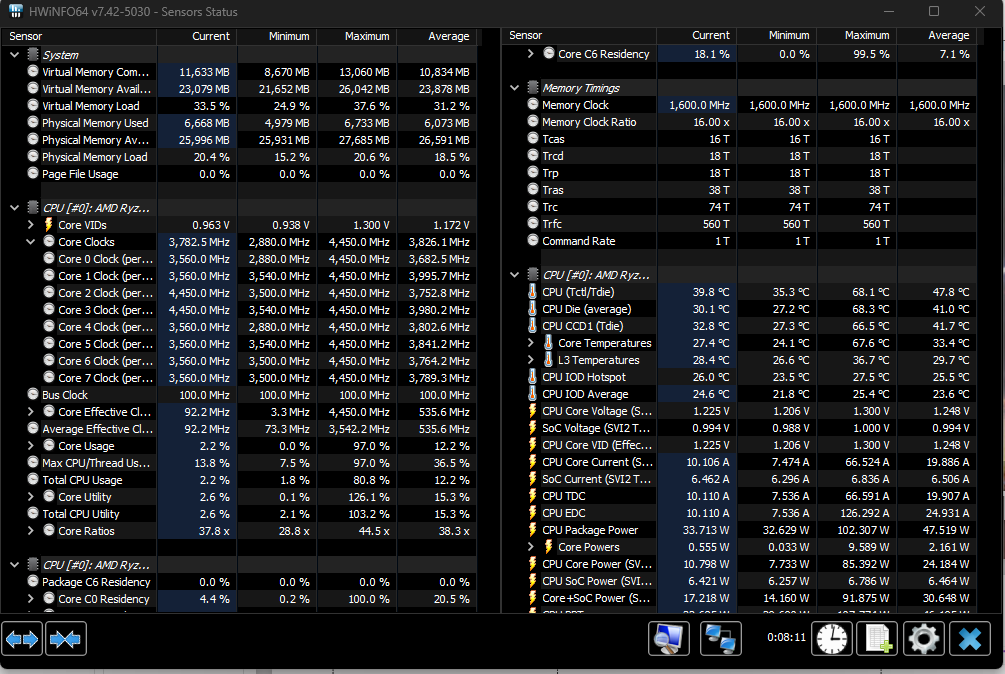Viewport: 1005px width, 674px height.
Task: Expand the Core VIDs row
Action: (x=30, y=225)
